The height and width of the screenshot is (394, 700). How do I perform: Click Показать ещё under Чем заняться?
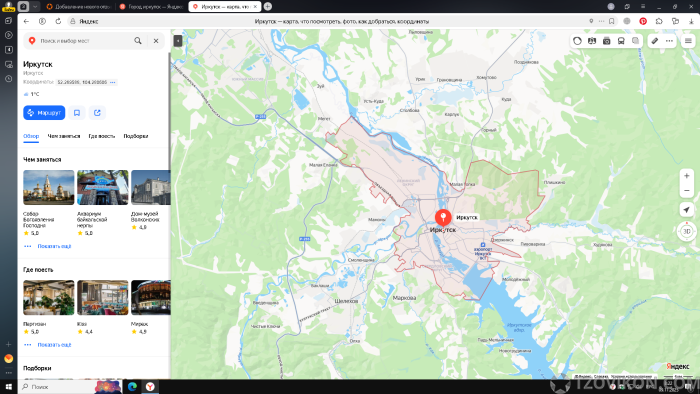tap(54, 246)
